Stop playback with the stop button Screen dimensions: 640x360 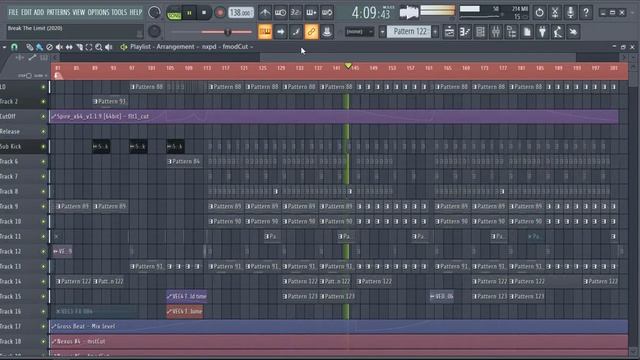pos(204,13)
